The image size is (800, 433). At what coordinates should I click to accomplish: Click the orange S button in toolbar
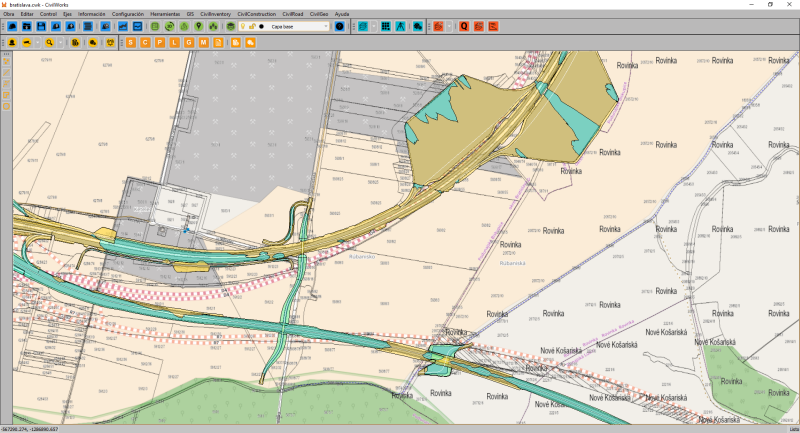(131, 43)
